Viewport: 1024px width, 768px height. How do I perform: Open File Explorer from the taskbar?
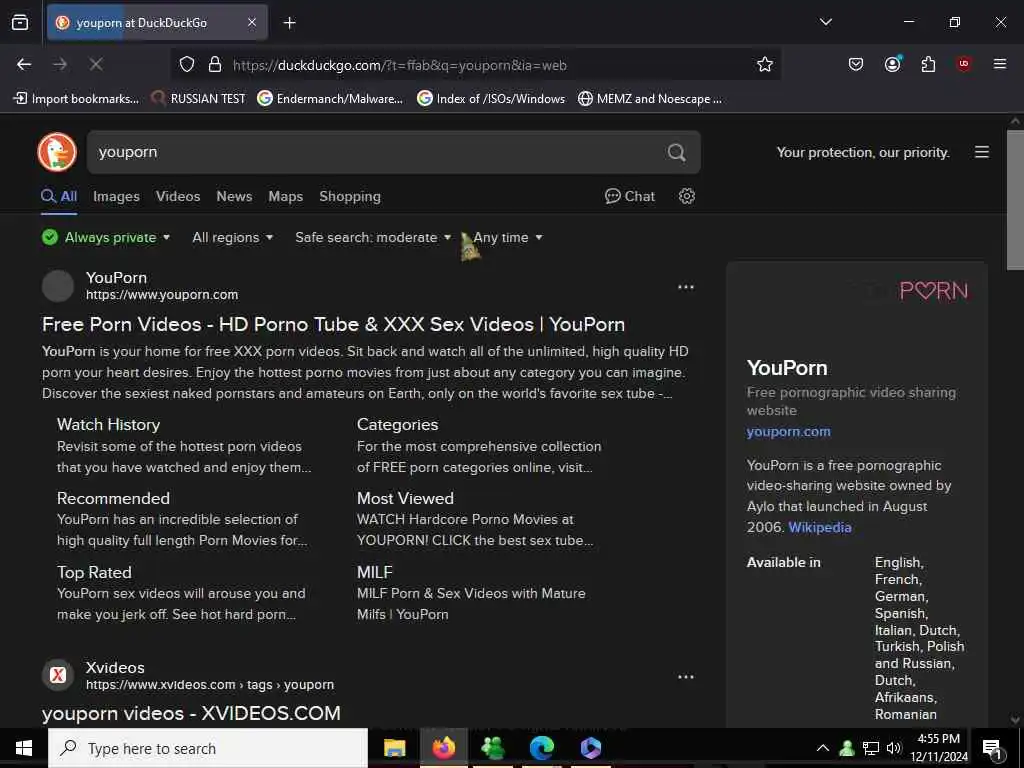click(x=394, y=748)
